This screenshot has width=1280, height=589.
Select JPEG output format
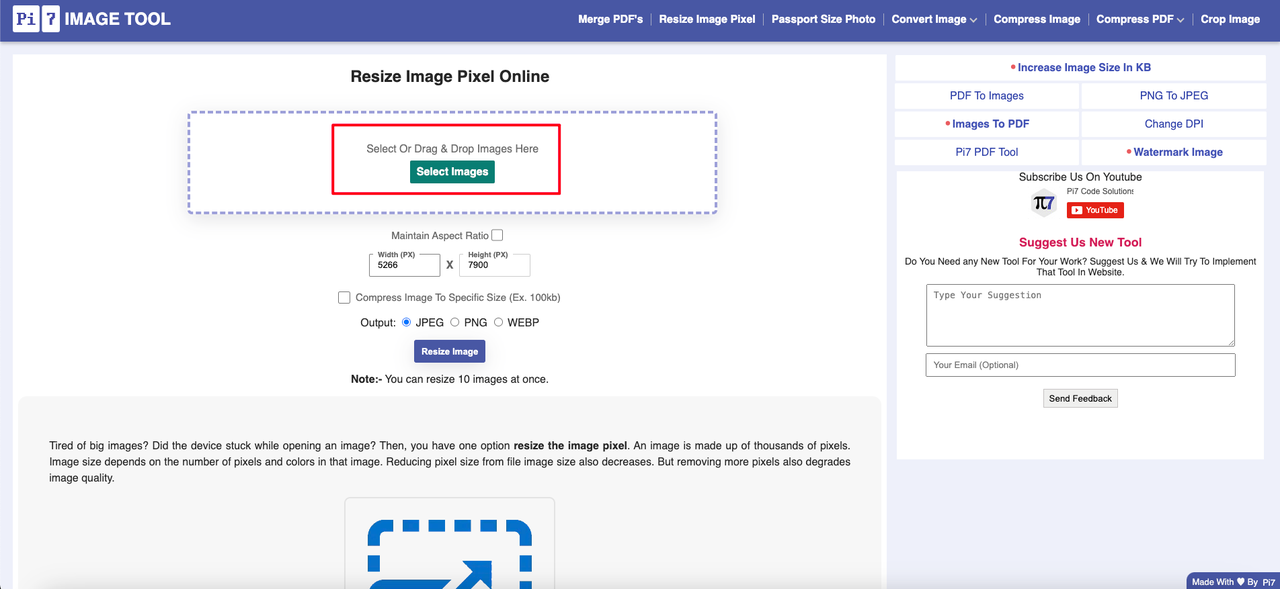pyautogui.click(x=406, y=323)
